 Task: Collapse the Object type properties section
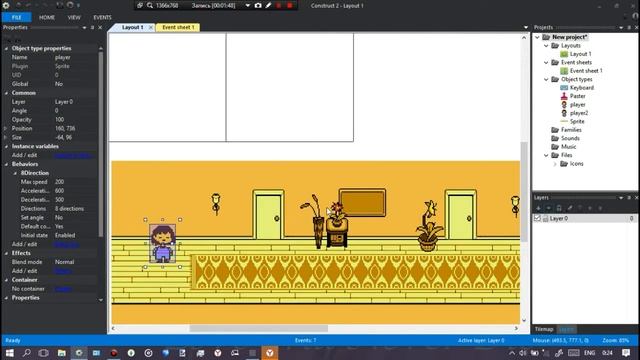tap(6, 49)
